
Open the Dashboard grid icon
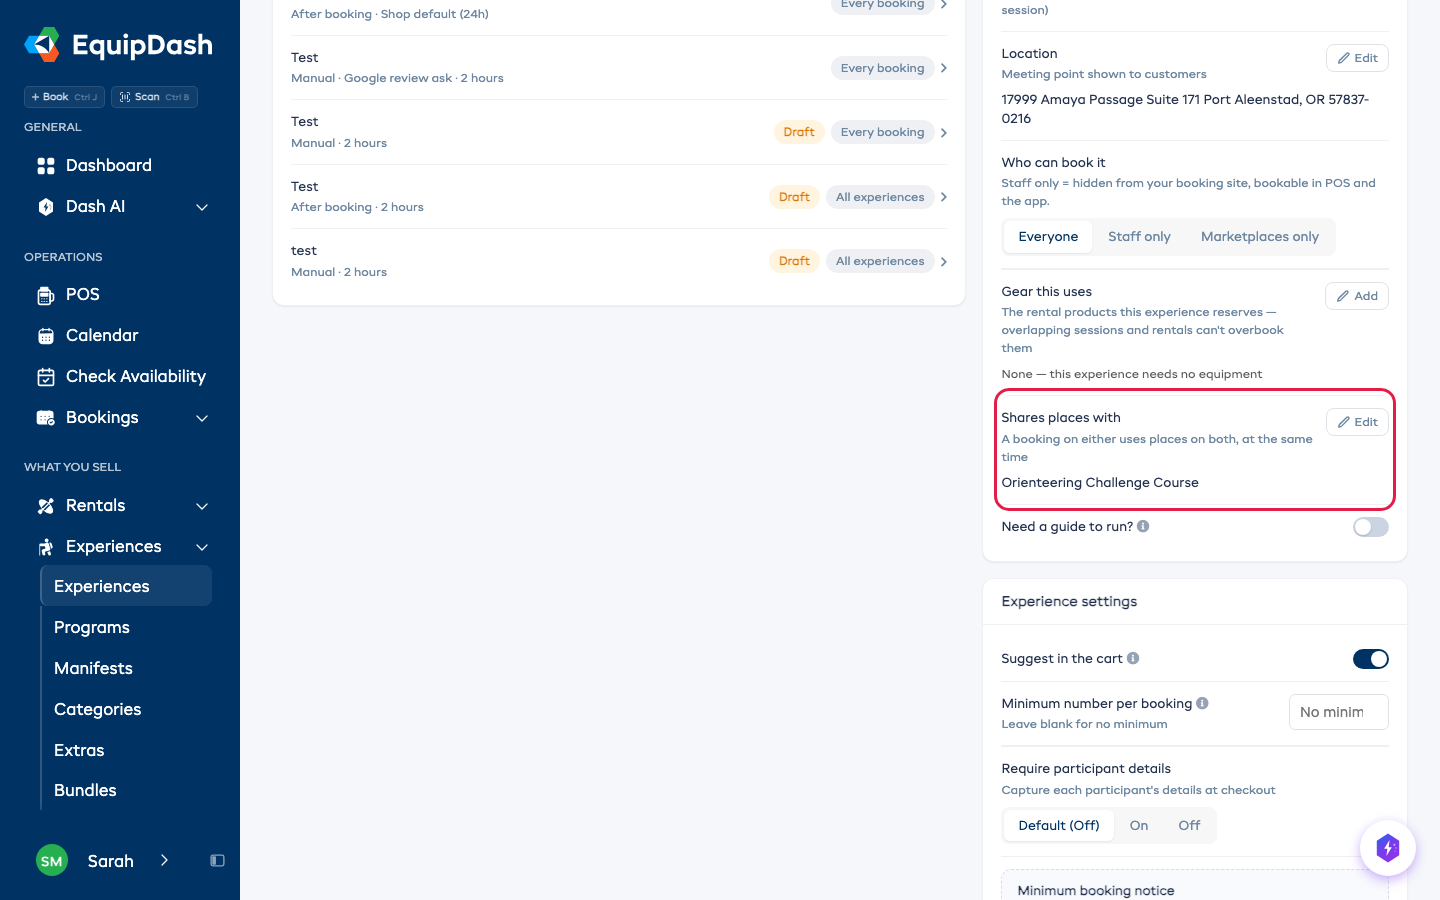tap(46, 166)
